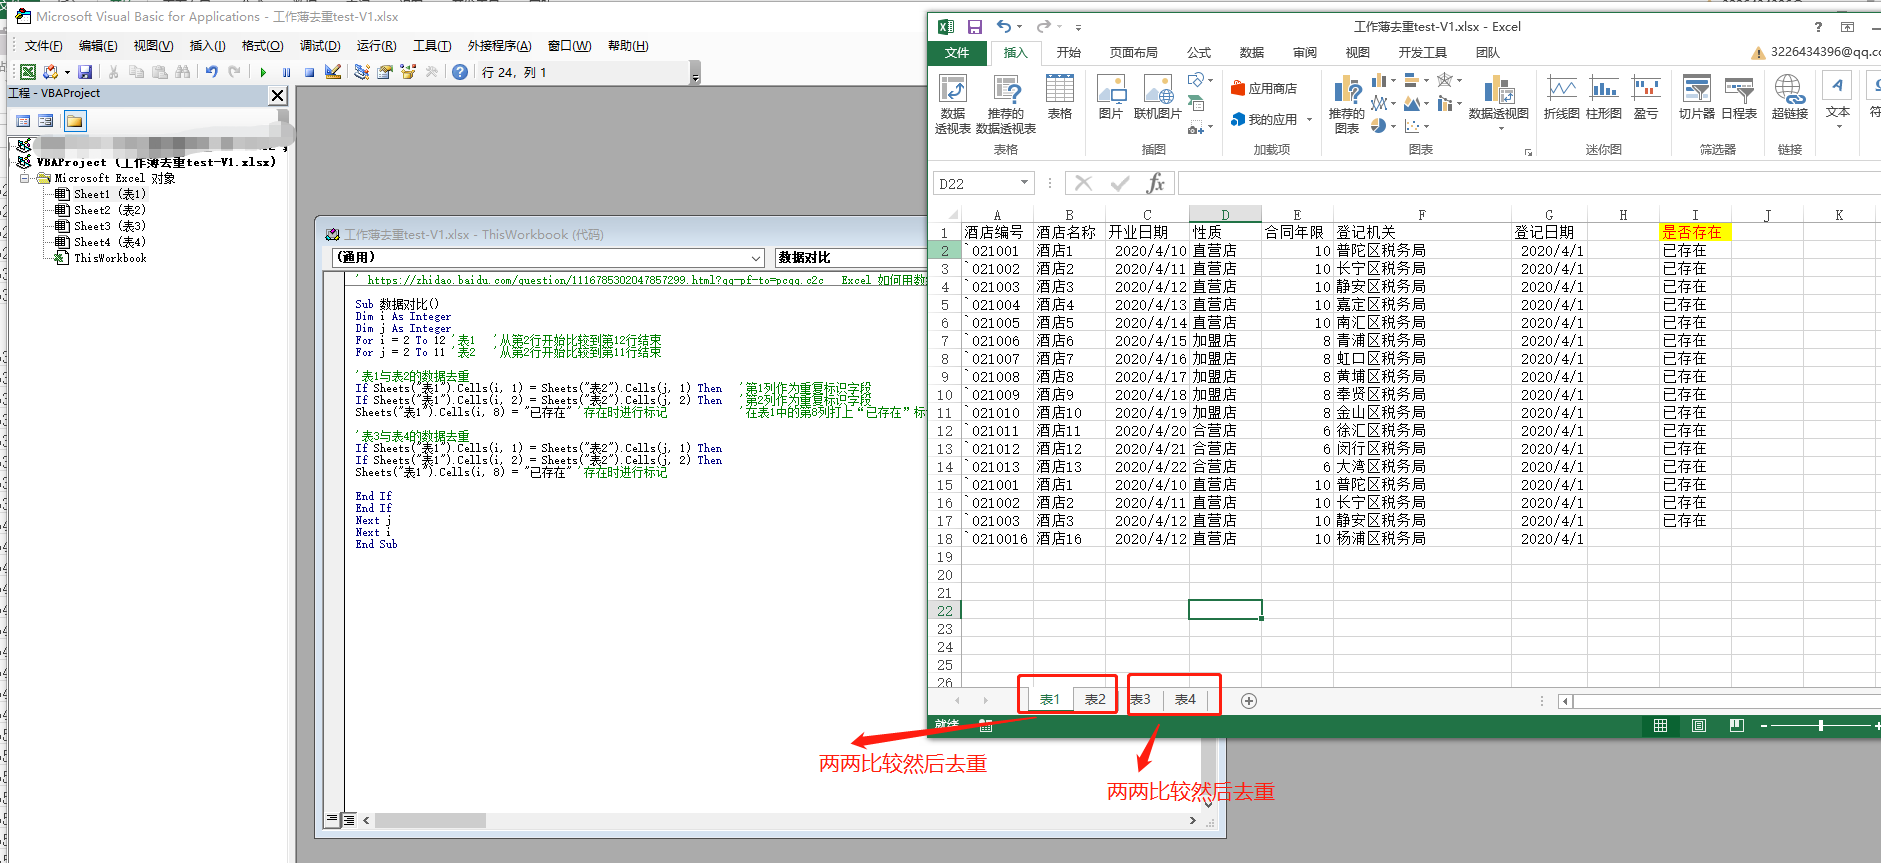Image resolution: width=1881 pixels, height=863 pixels.
Task: Switch to Page Layout view in status bar
Action: 1699,725
